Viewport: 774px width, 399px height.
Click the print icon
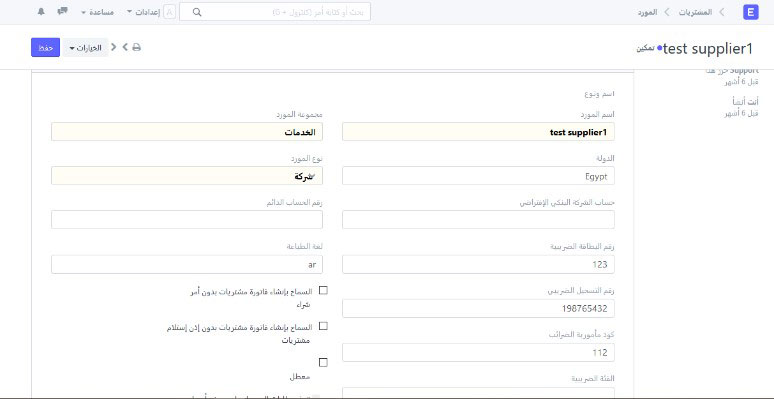[x=136, y=47]
